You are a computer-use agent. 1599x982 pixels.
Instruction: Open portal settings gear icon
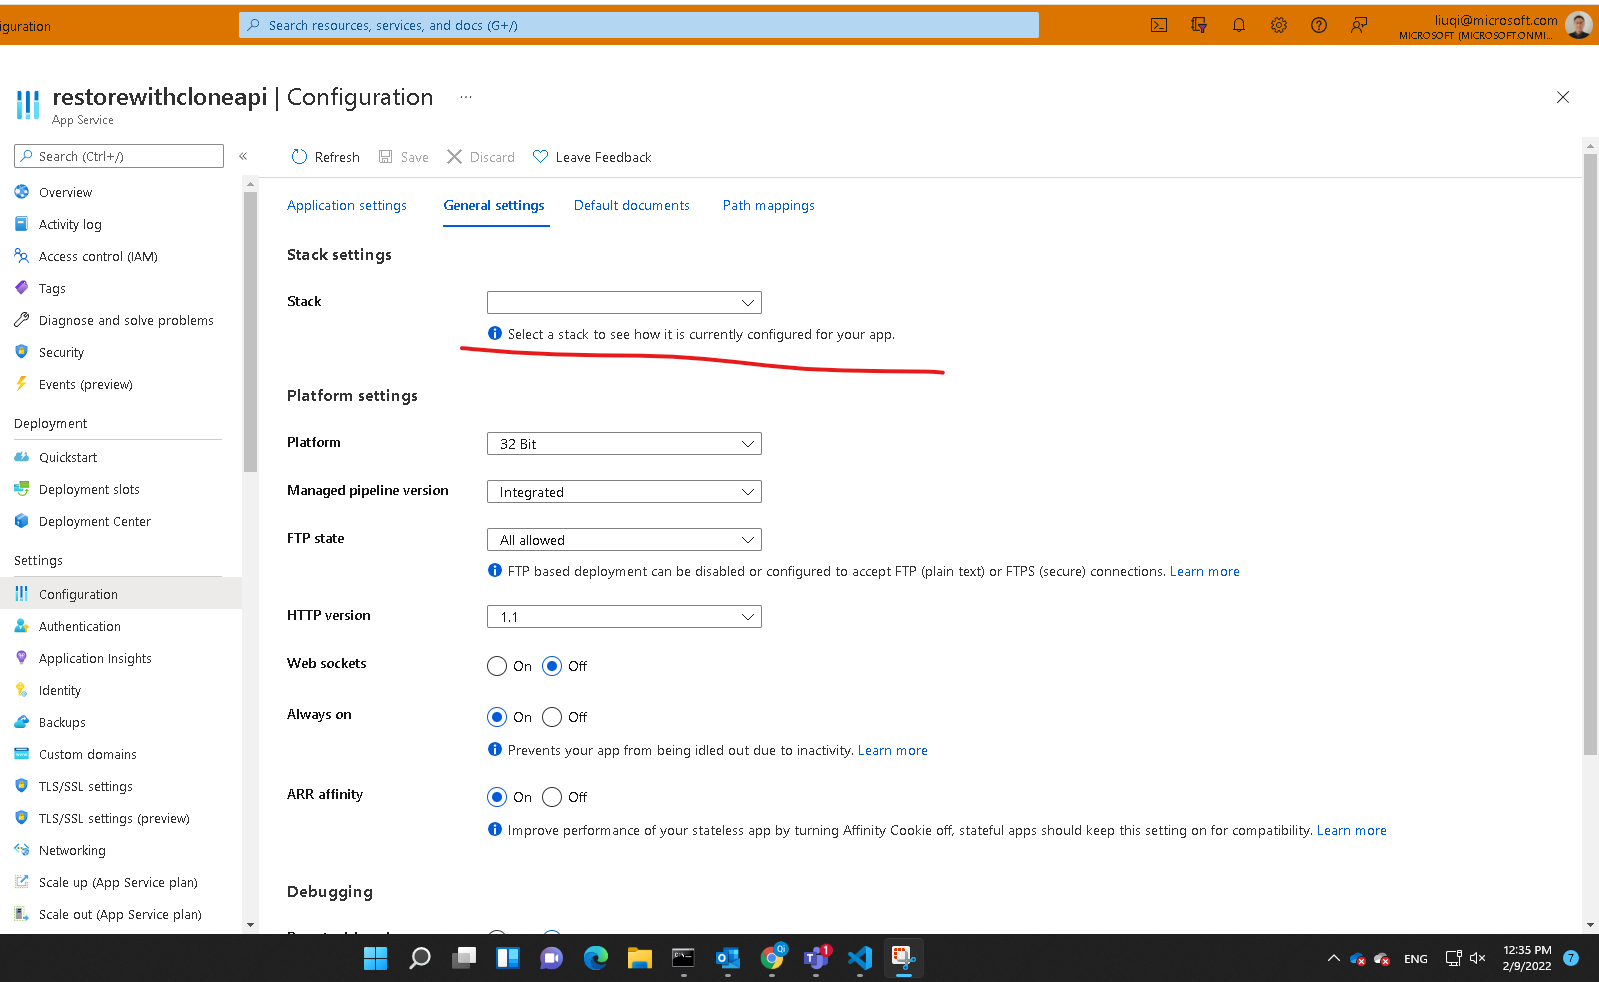[x=1279, y=25]
